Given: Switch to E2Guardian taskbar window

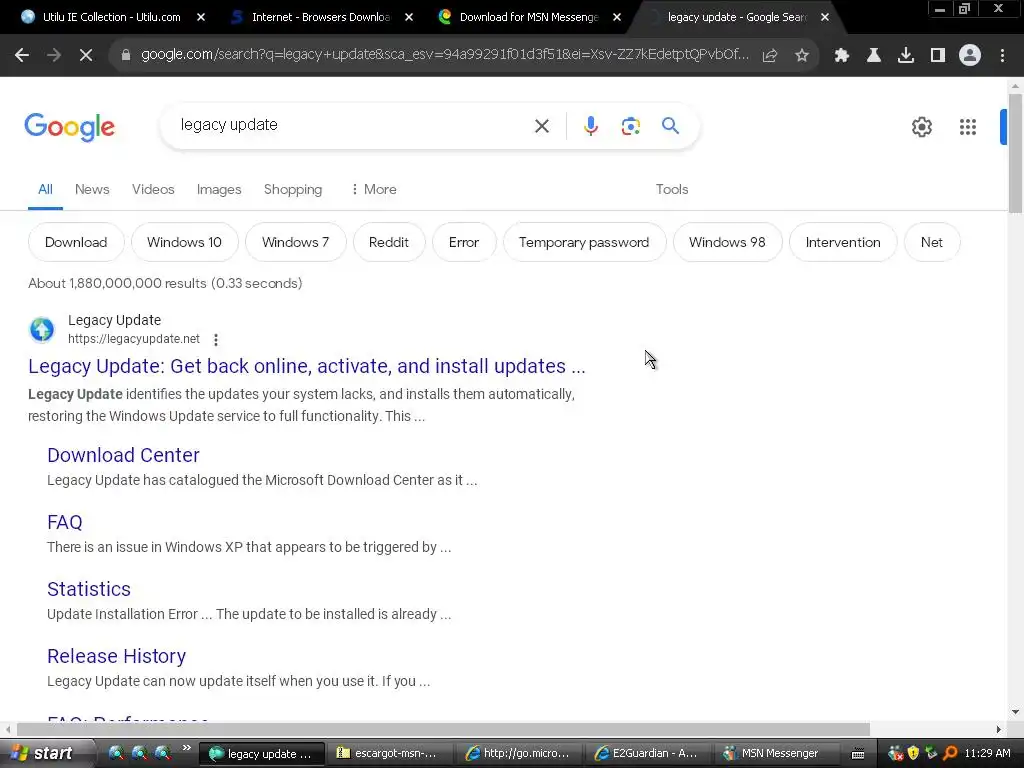Looking at the screenshot, I should click(647, 753).
